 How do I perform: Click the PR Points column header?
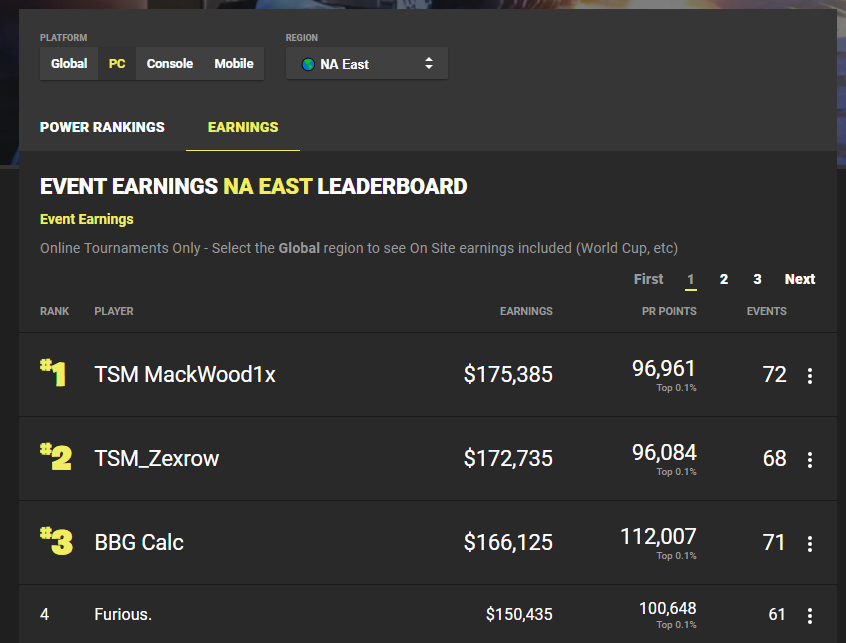[669, 311]
